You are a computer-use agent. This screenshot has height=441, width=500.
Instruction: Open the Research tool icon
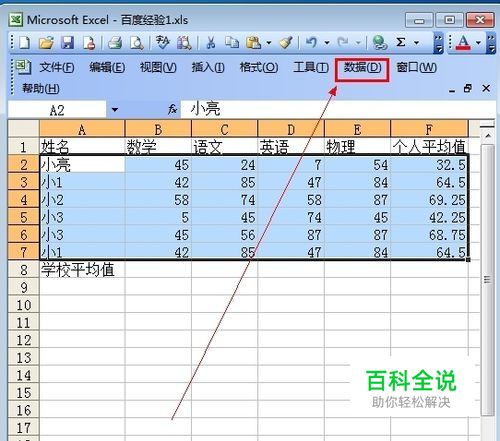(184, 43)
